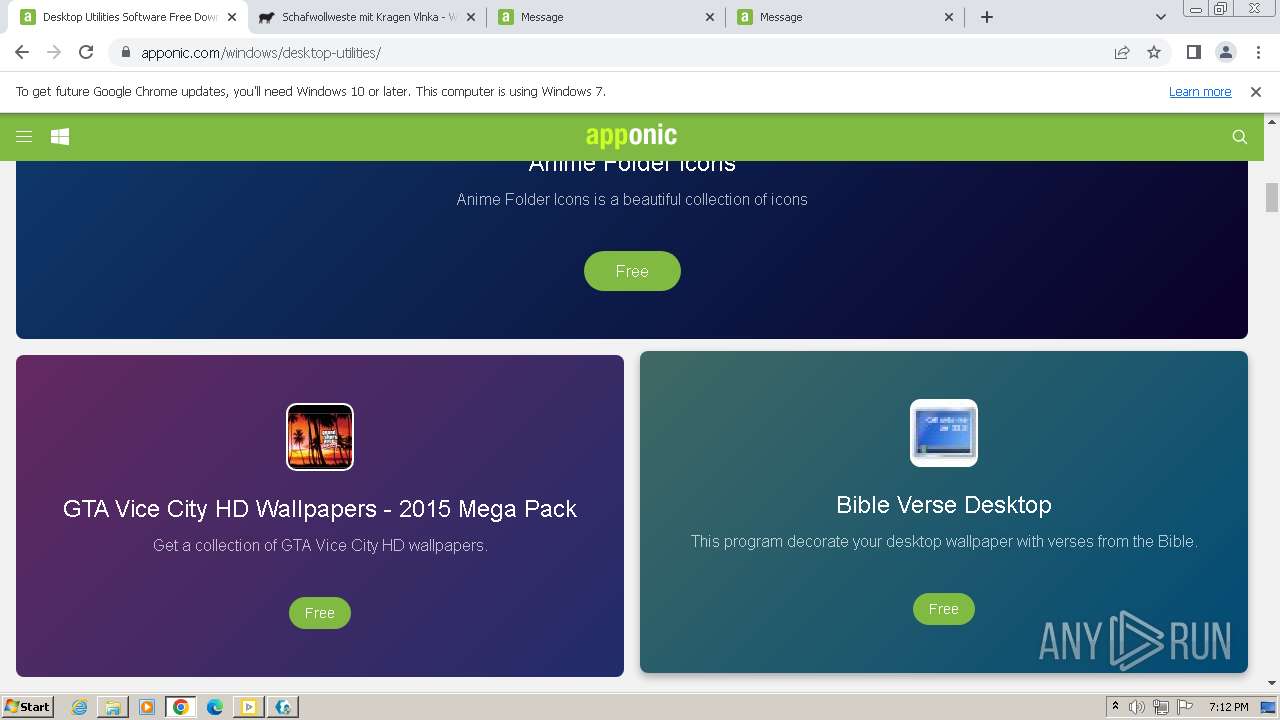Open a new browser tab
The image size is (1280, 720).
click(x=987, y=17)
